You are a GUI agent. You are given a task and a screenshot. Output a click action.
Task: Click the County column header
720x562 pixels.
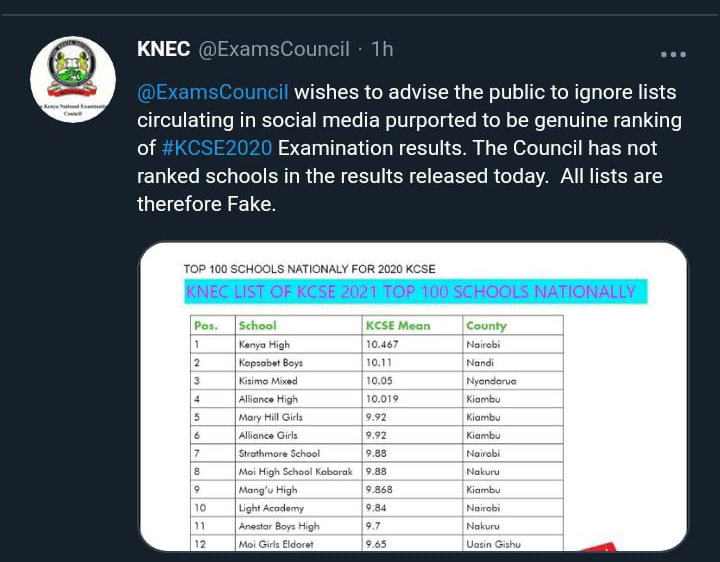(x=486, y=326)
